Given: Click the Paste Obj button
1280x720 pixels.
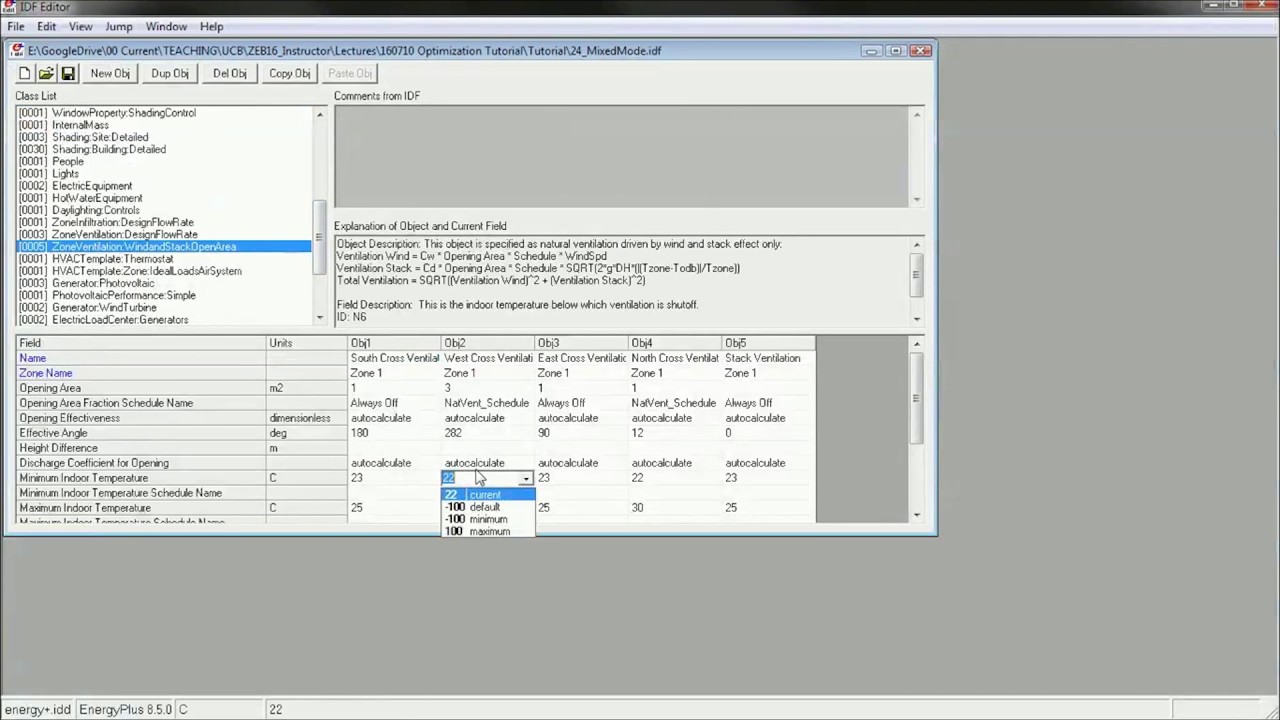Looking at the screenshot, I should (350, 73).
